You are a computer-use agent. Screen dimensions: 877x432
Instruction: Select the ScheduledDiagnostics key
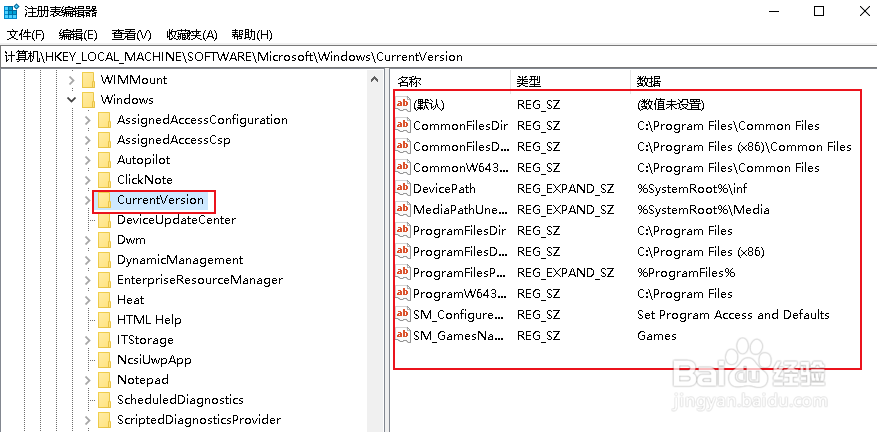[x=180, y=400]
